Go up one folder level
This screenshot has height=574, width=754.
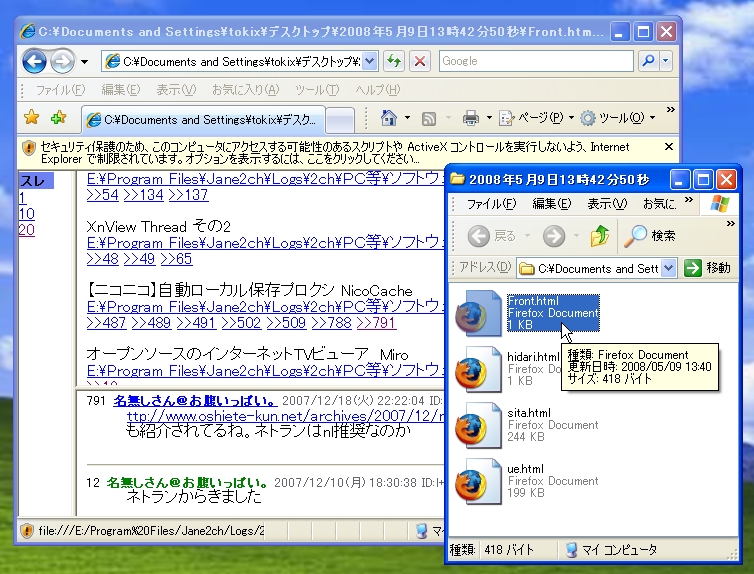tap(600, 236)
